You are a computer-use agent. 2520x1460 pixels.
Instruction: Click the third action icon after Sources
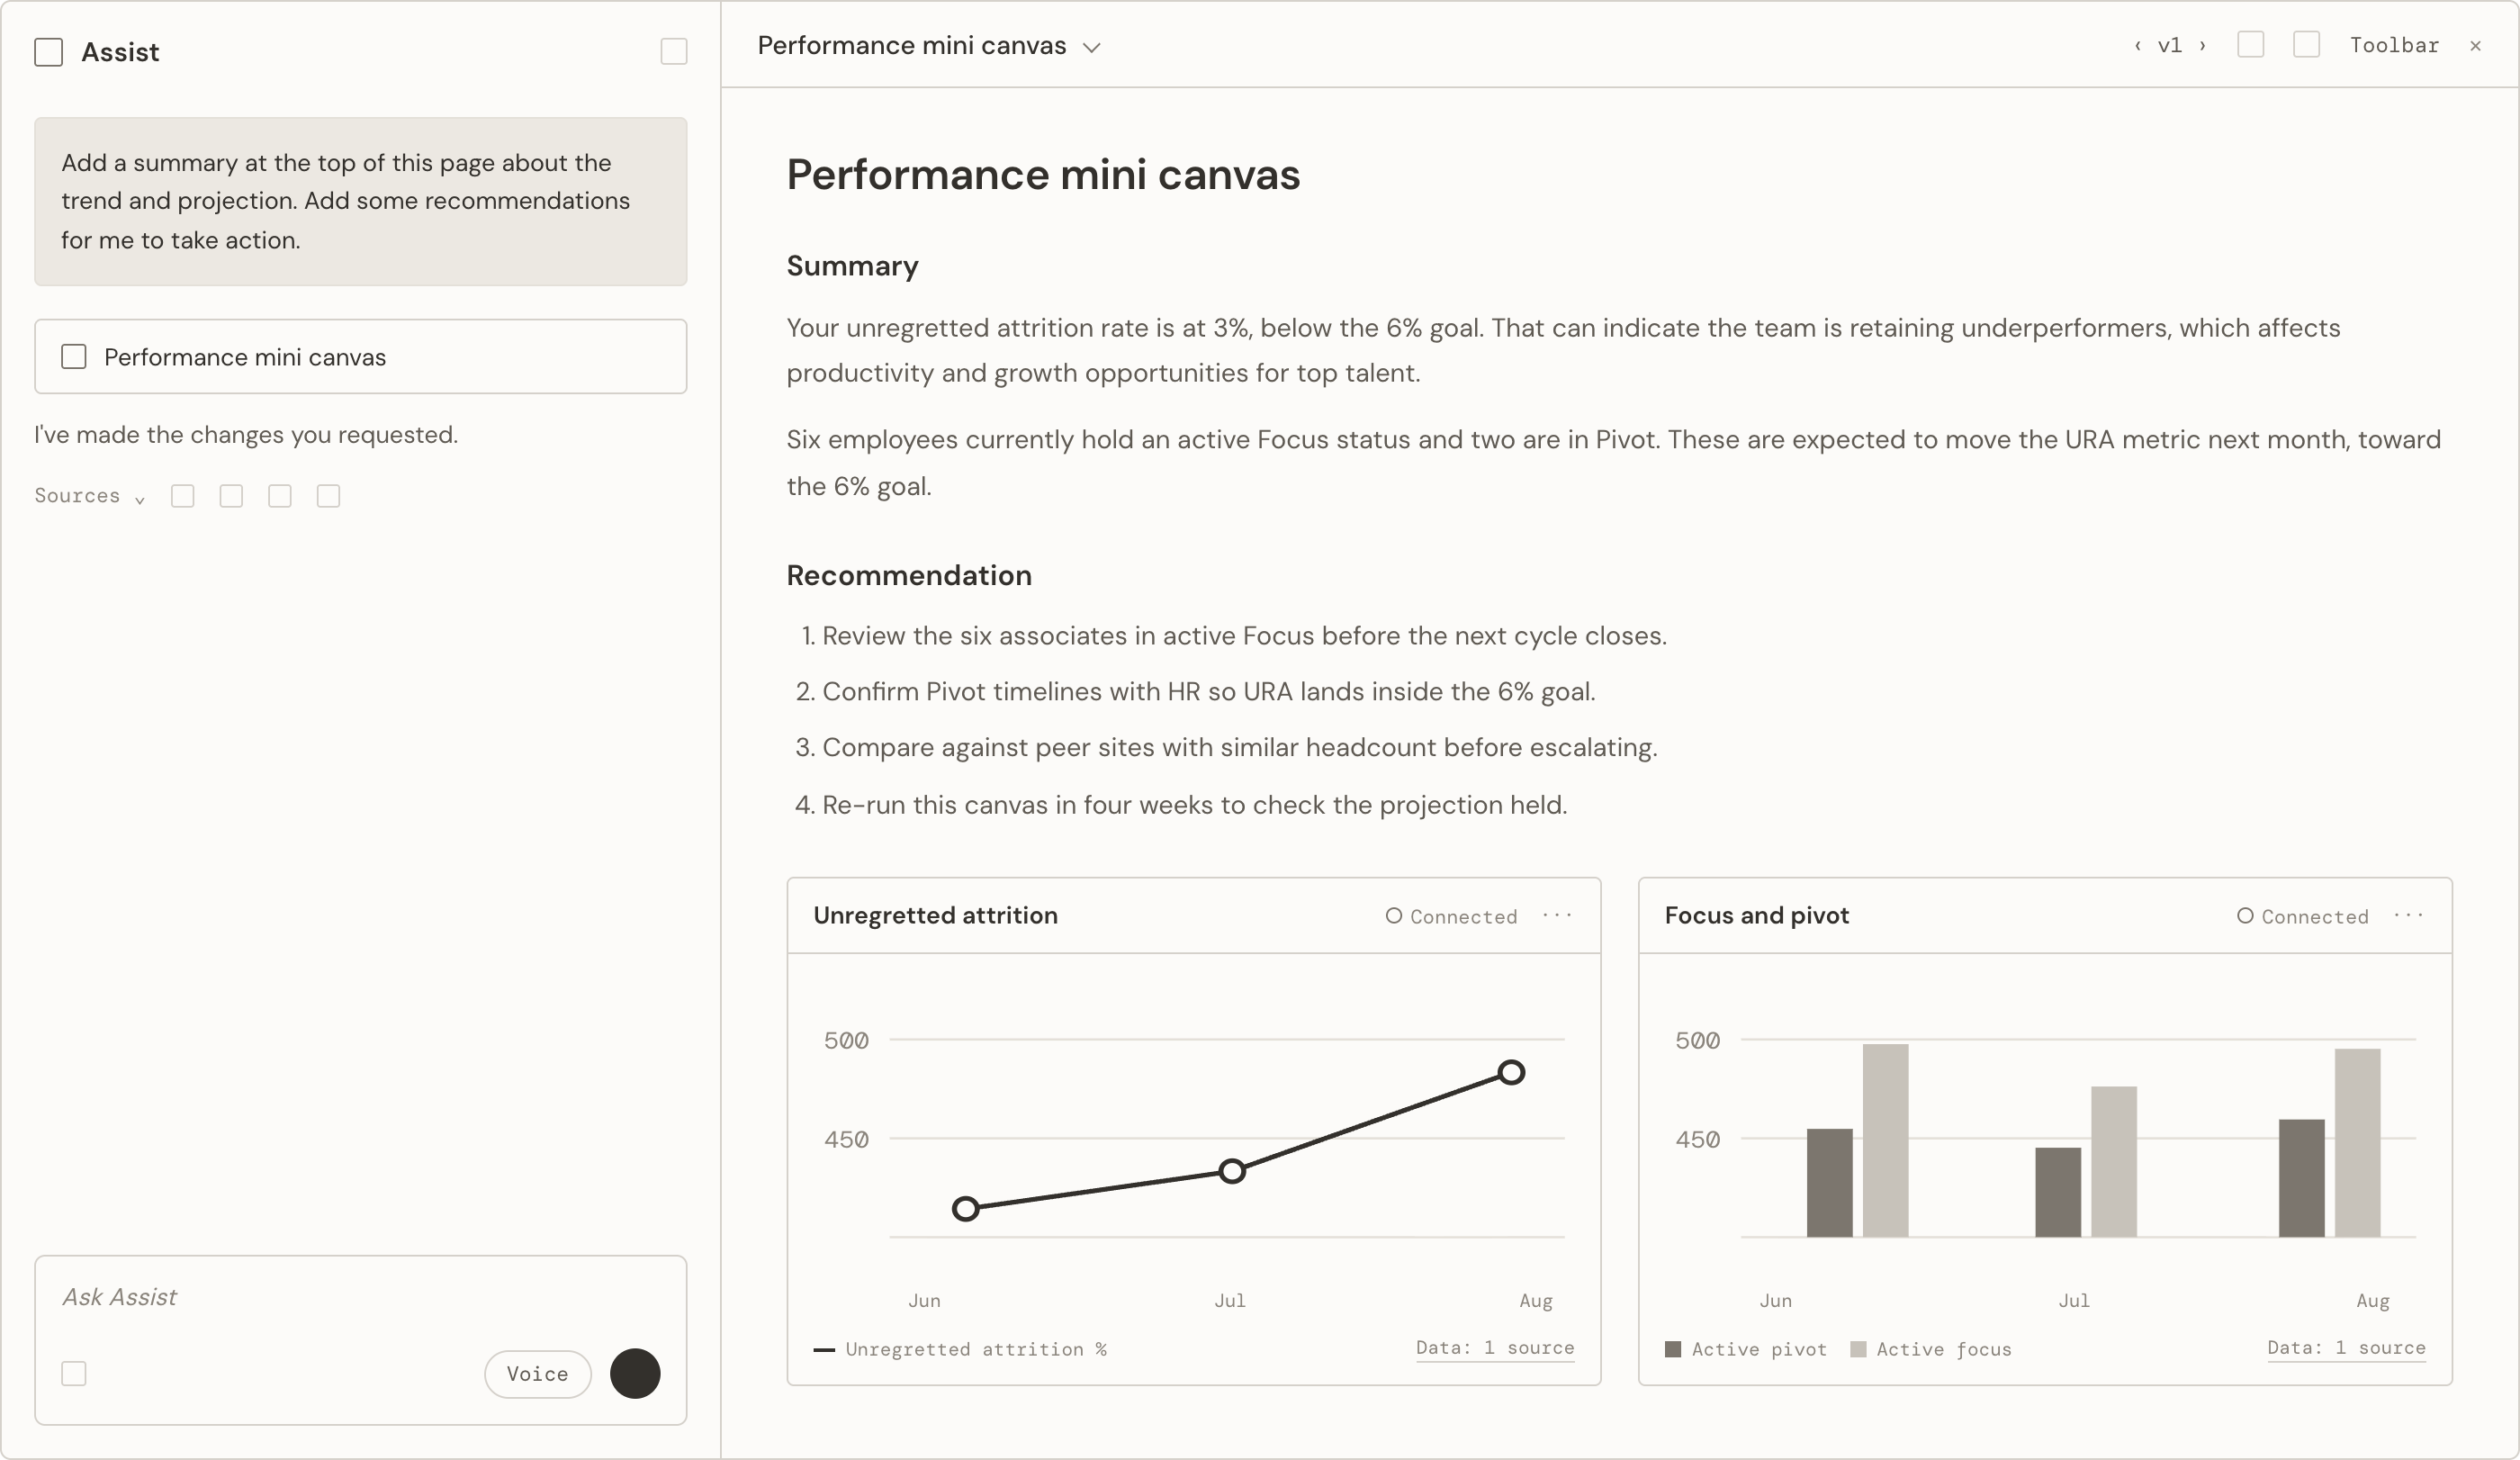coord(280,496)
